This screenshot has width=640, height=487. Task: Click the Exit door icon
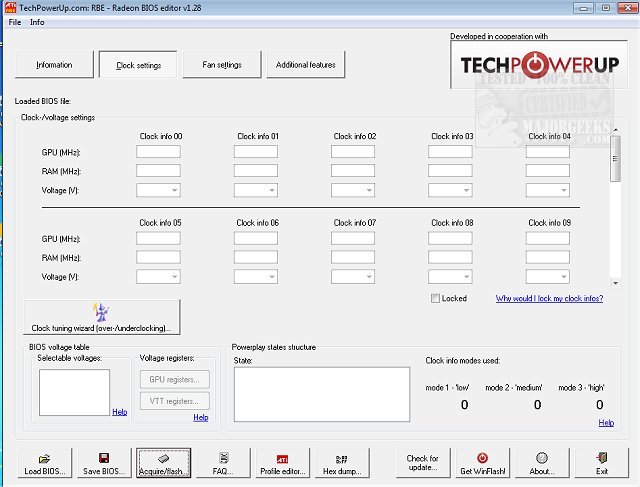(602, 458)
